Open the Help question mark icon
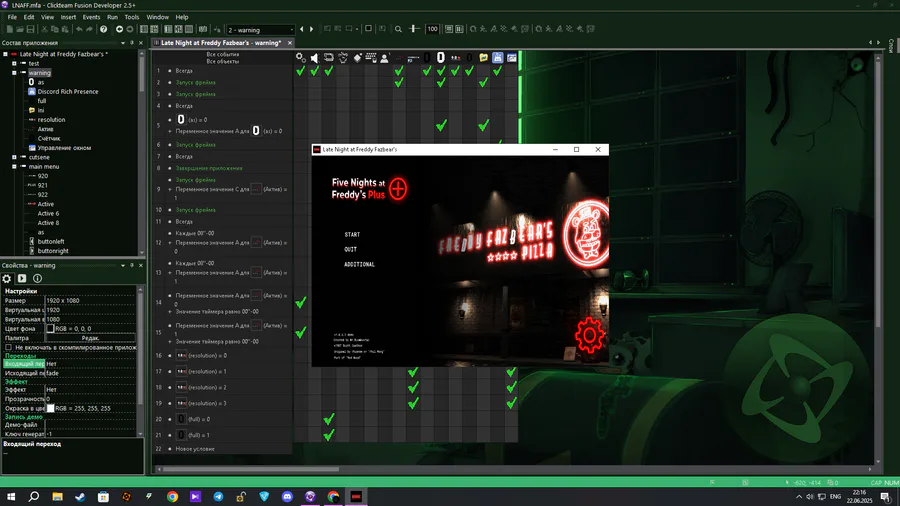 pyautogui.click(x=103, y=29)
